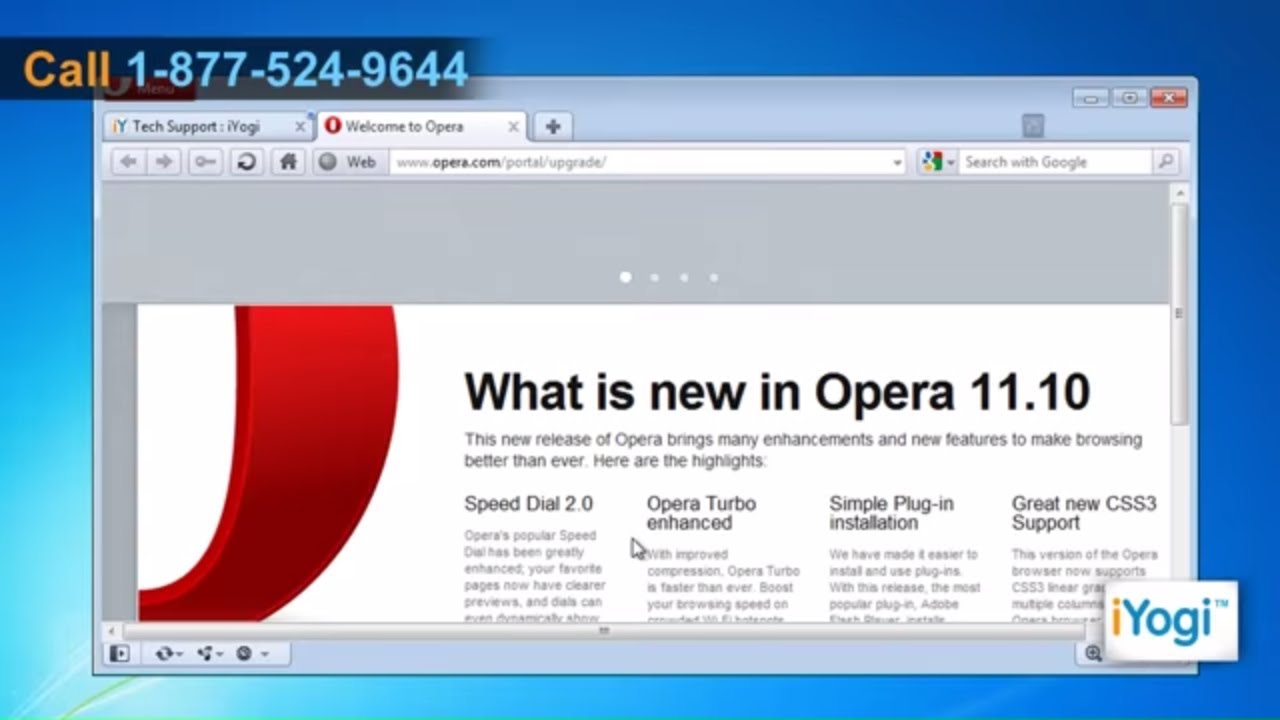
Task: Click the Search with Google field
Action: [1056, 162]
